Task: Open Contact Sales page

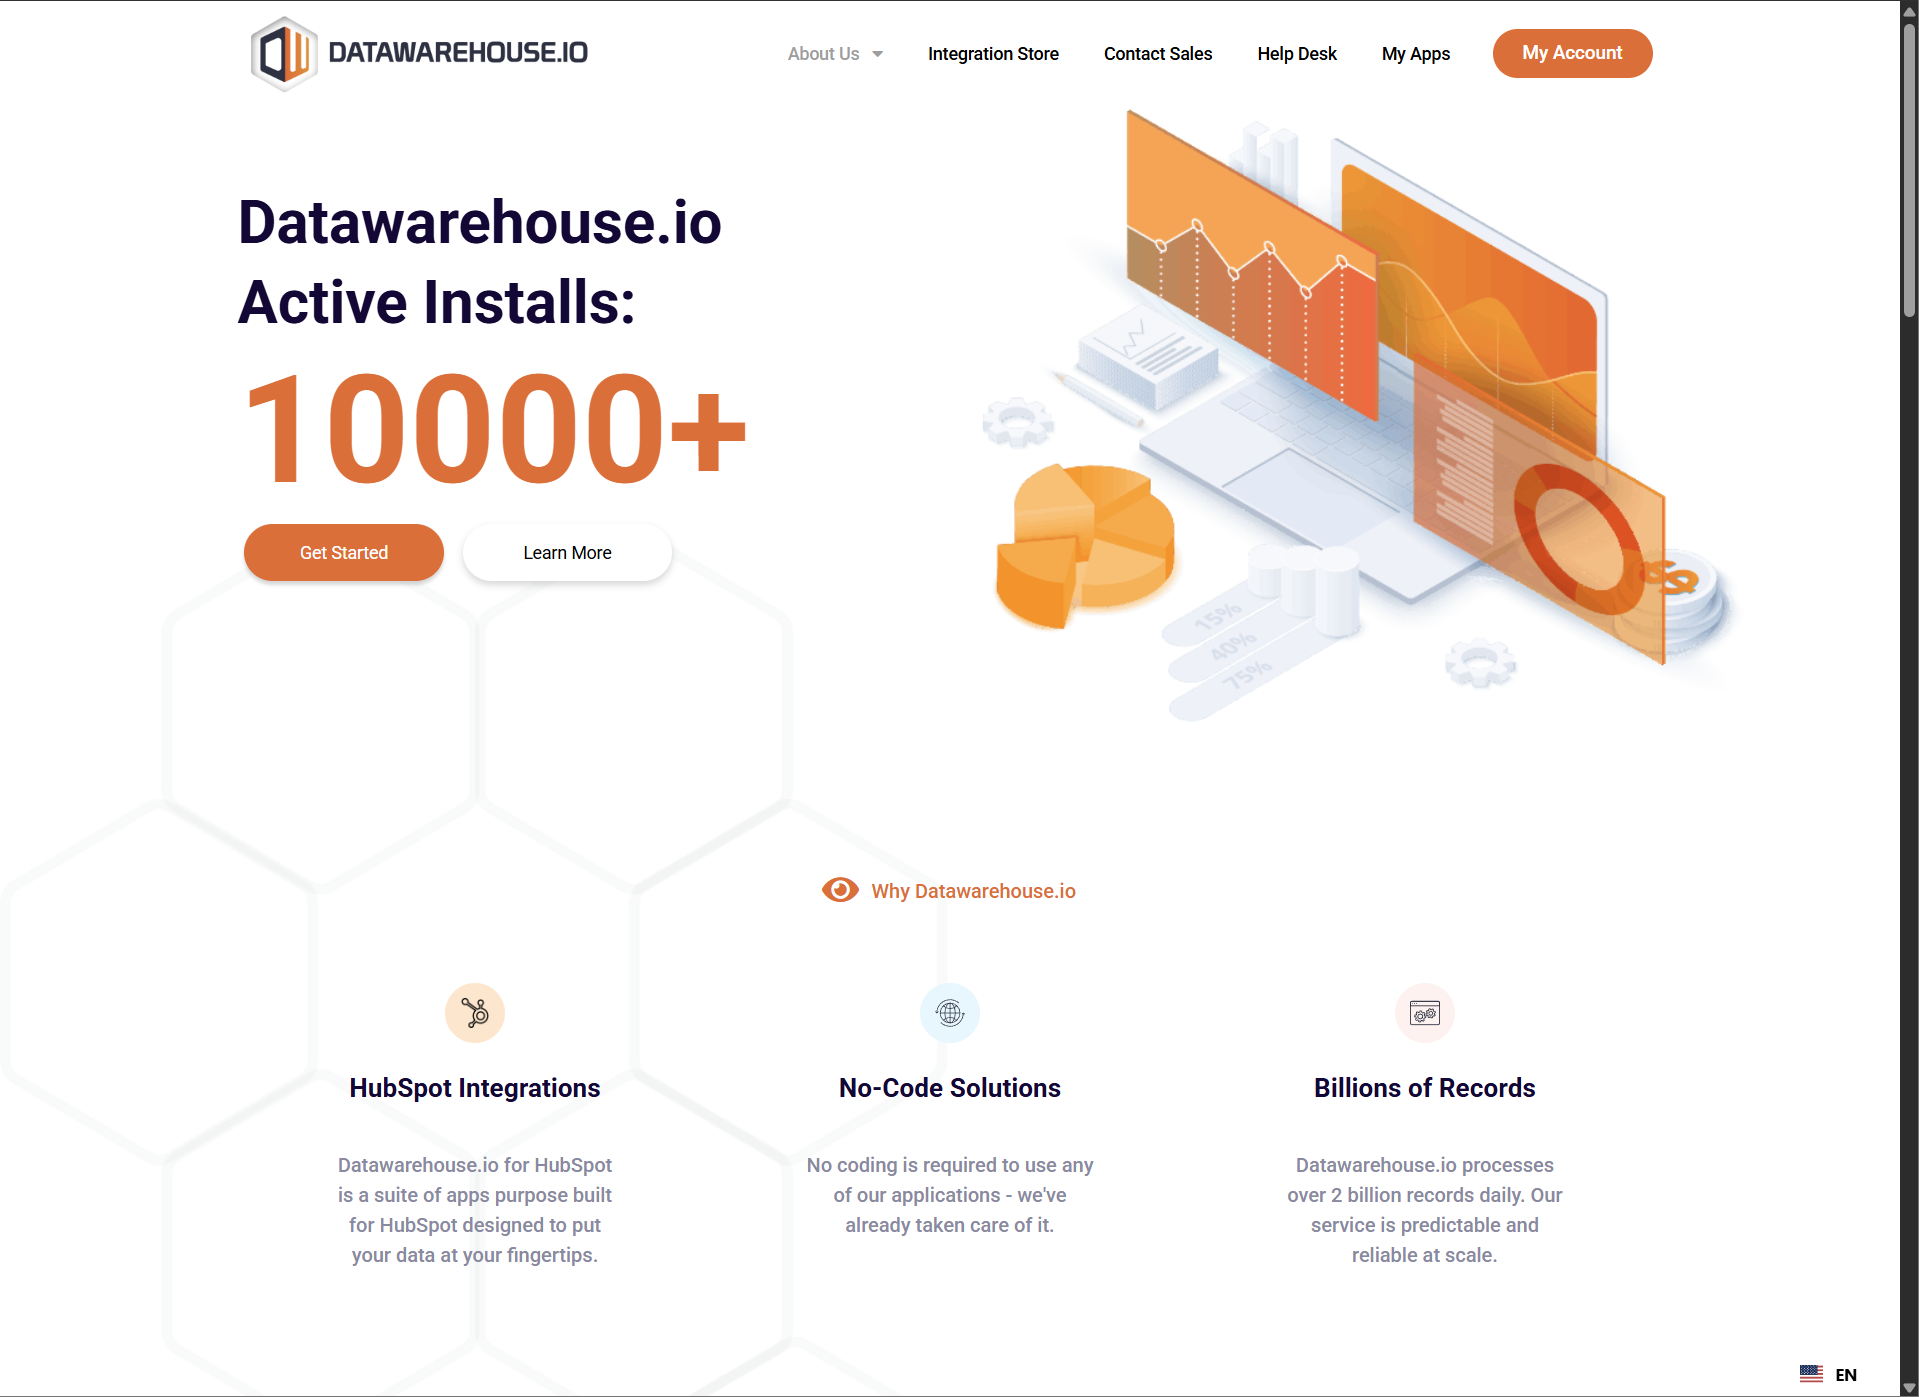Action: point(1158,54)
